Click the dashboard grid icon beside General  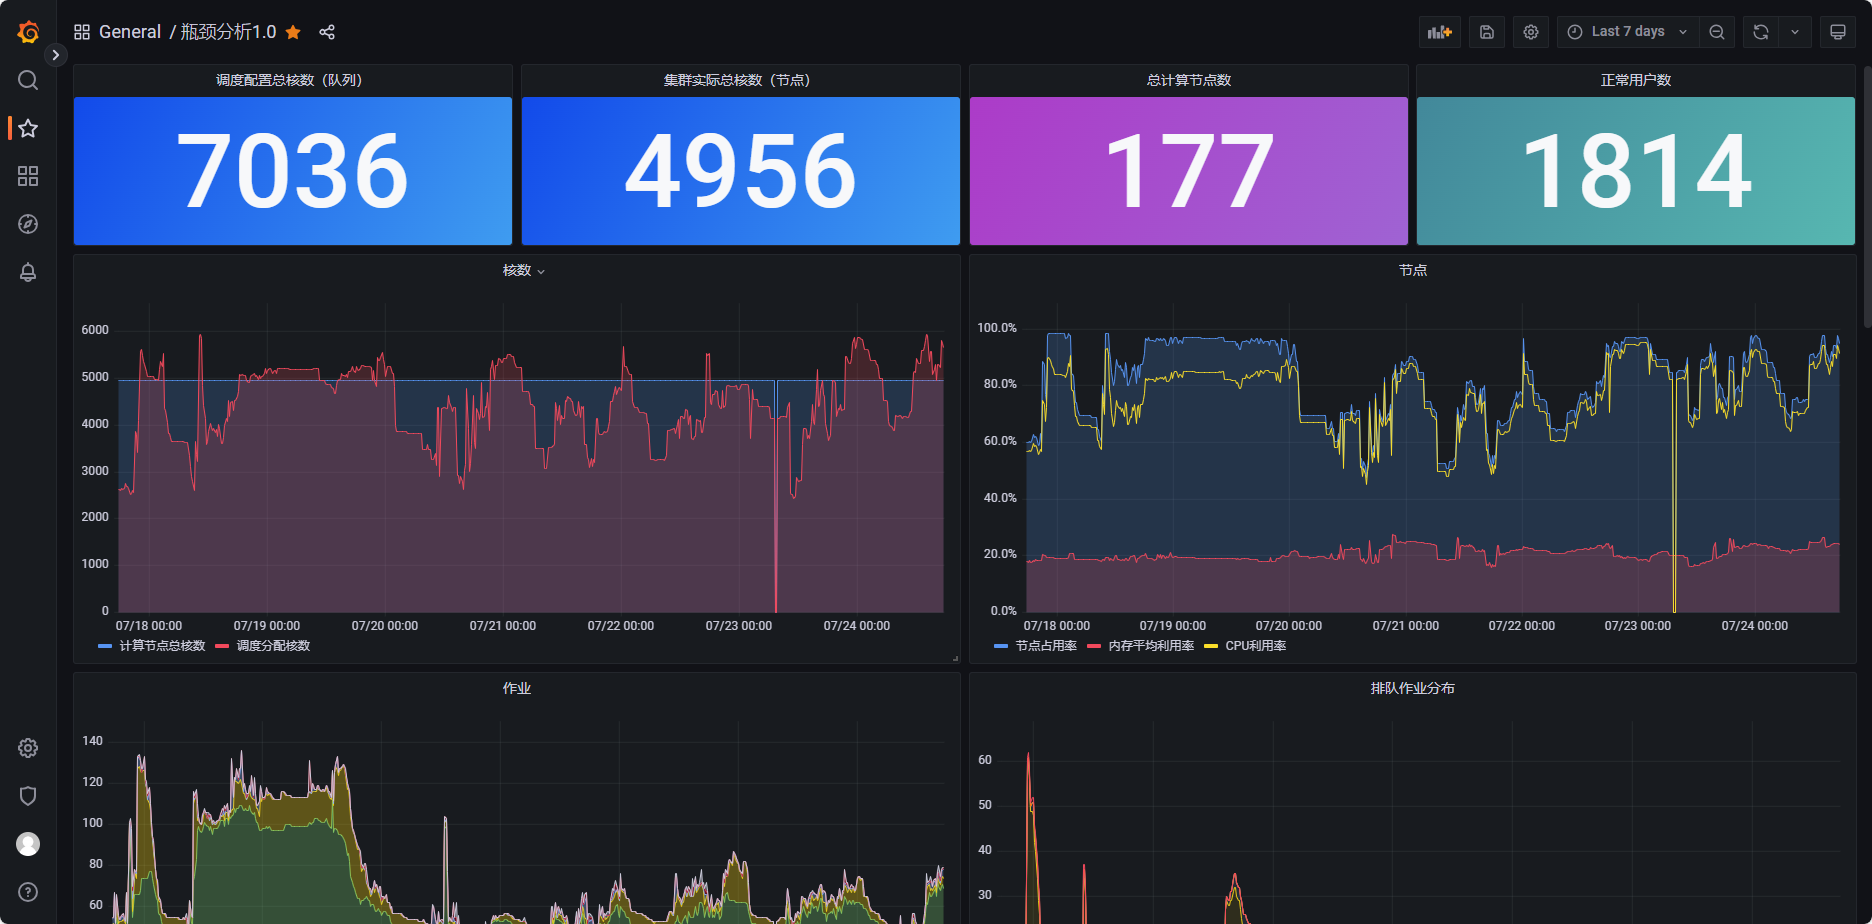click(82, 32)
